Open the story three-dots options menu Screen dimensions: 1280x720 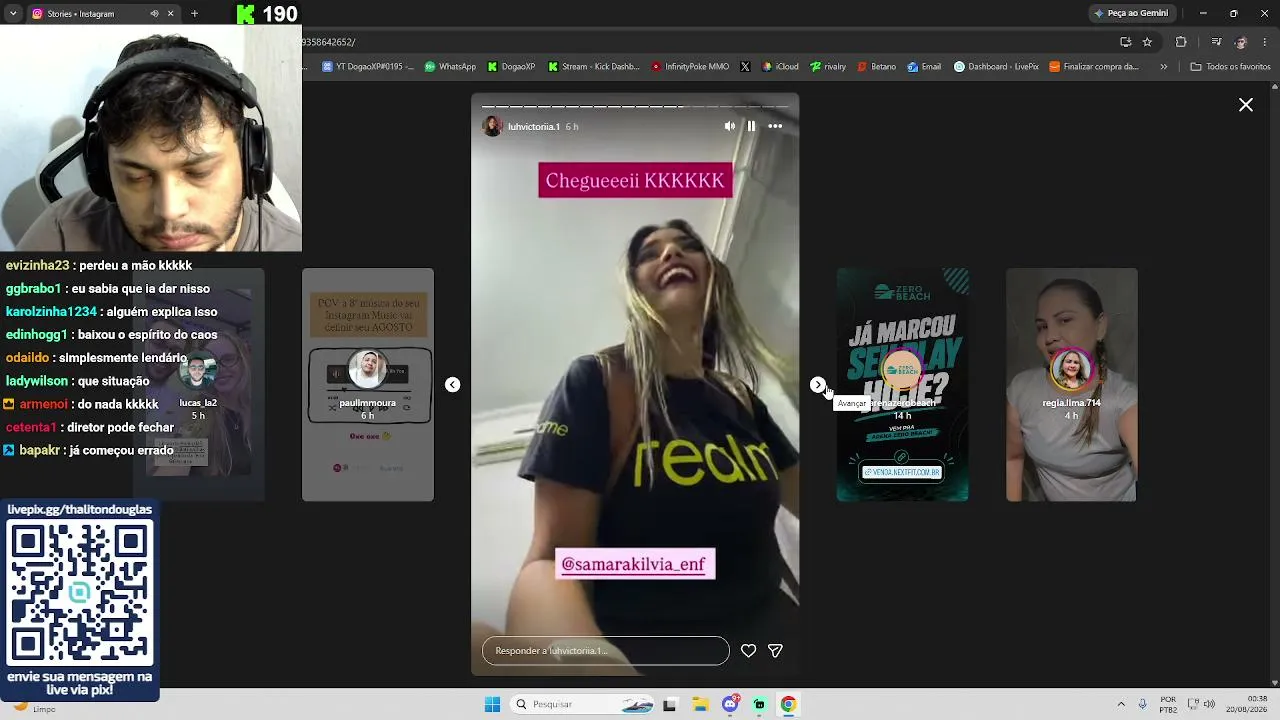click(x=775, y=126)
